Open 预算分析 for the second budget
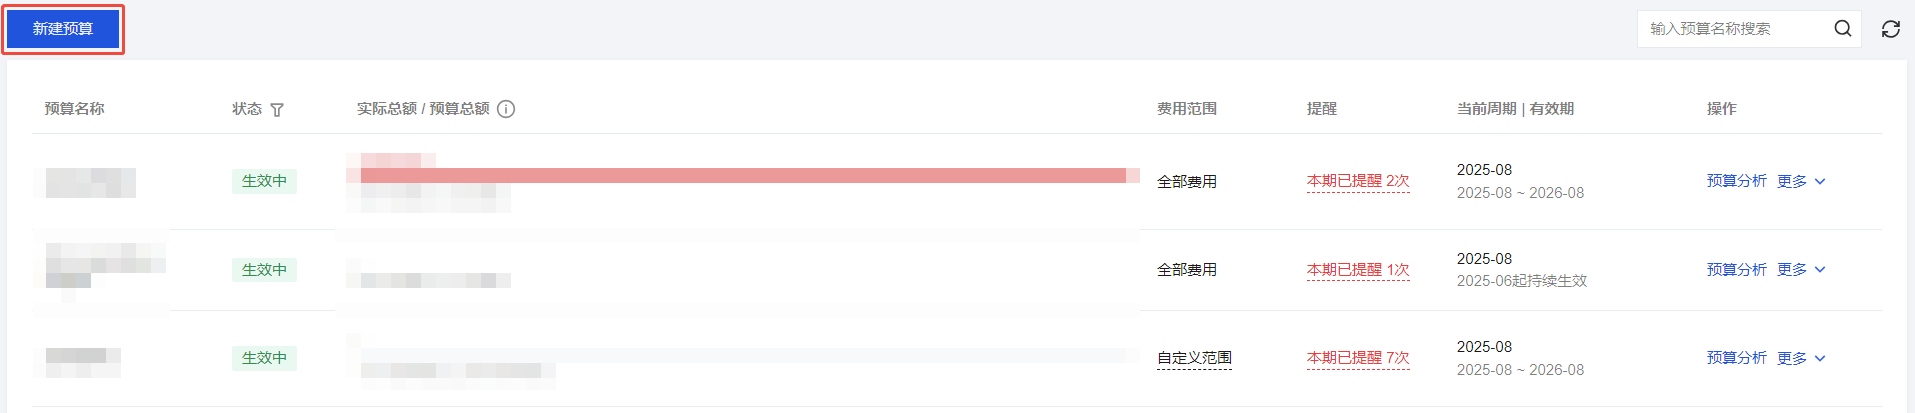 1736,270
